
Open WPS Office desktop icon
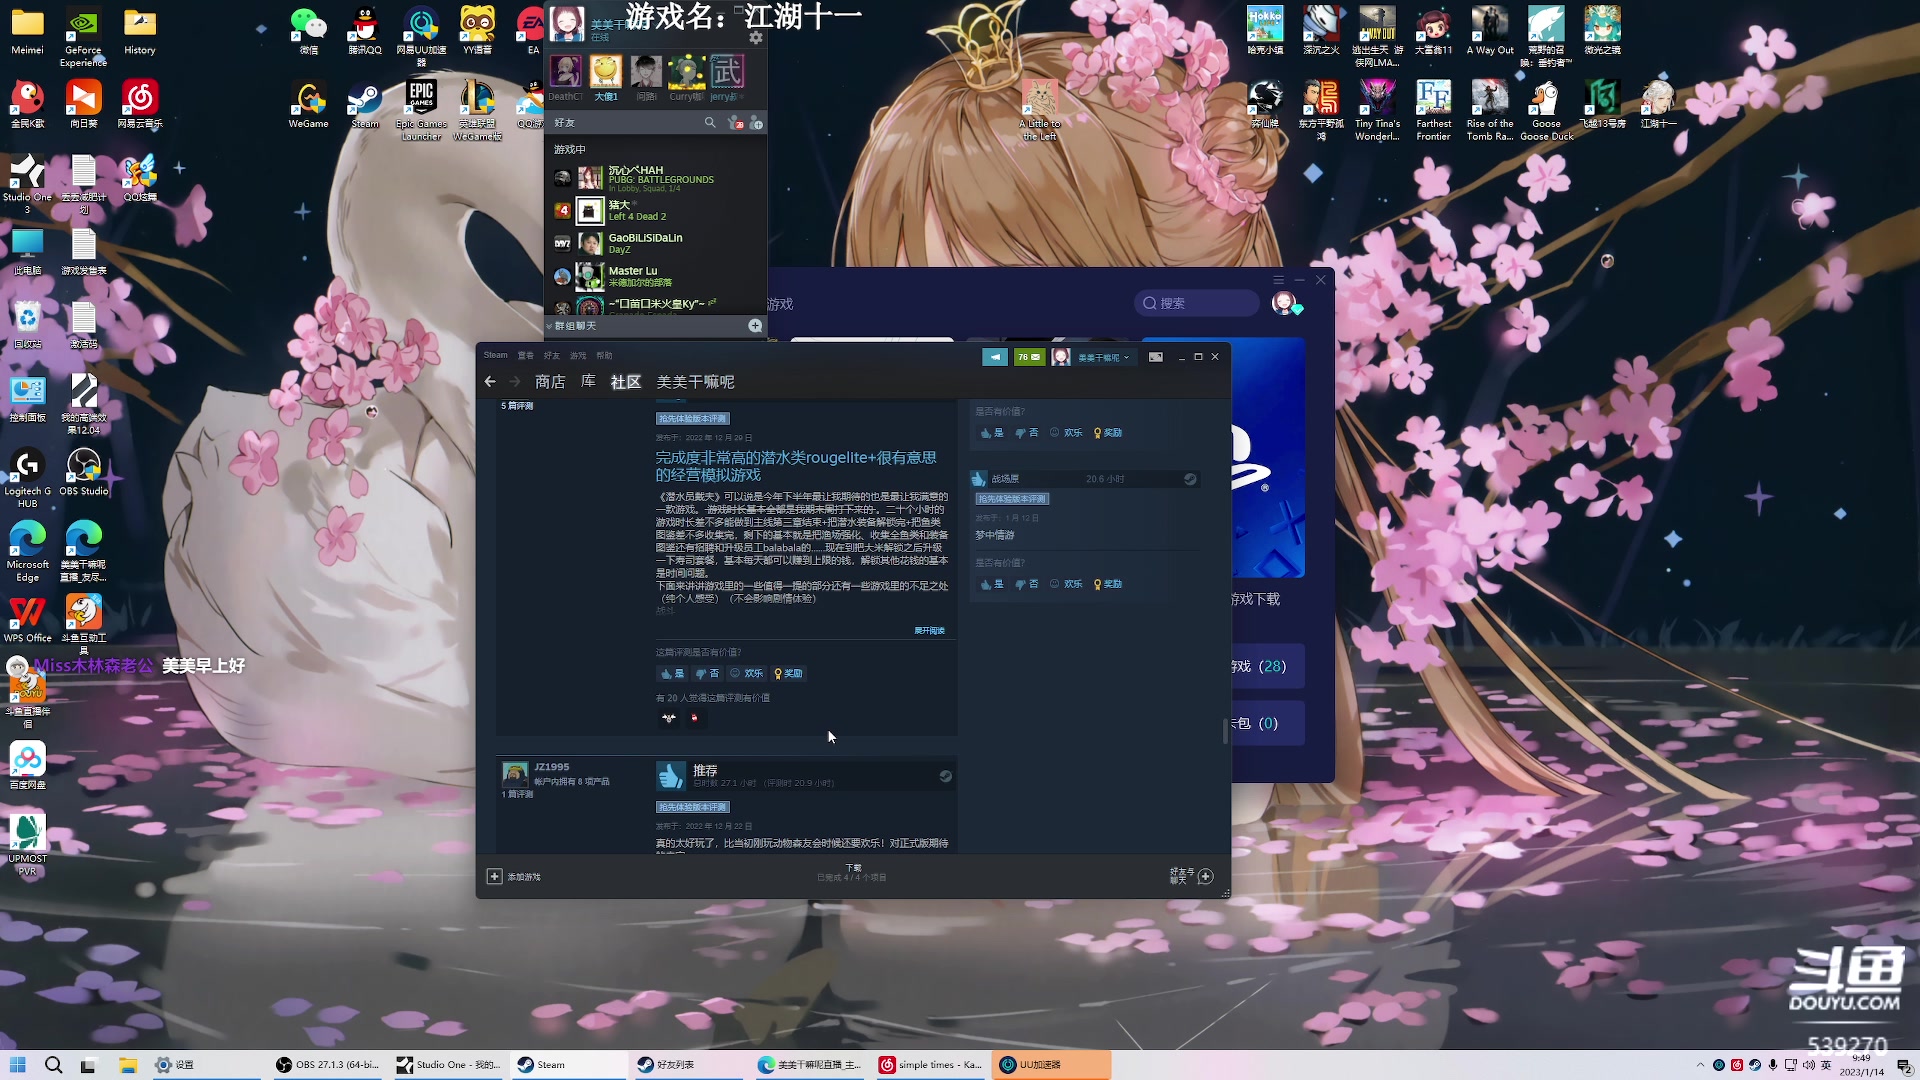click(27, 618)
